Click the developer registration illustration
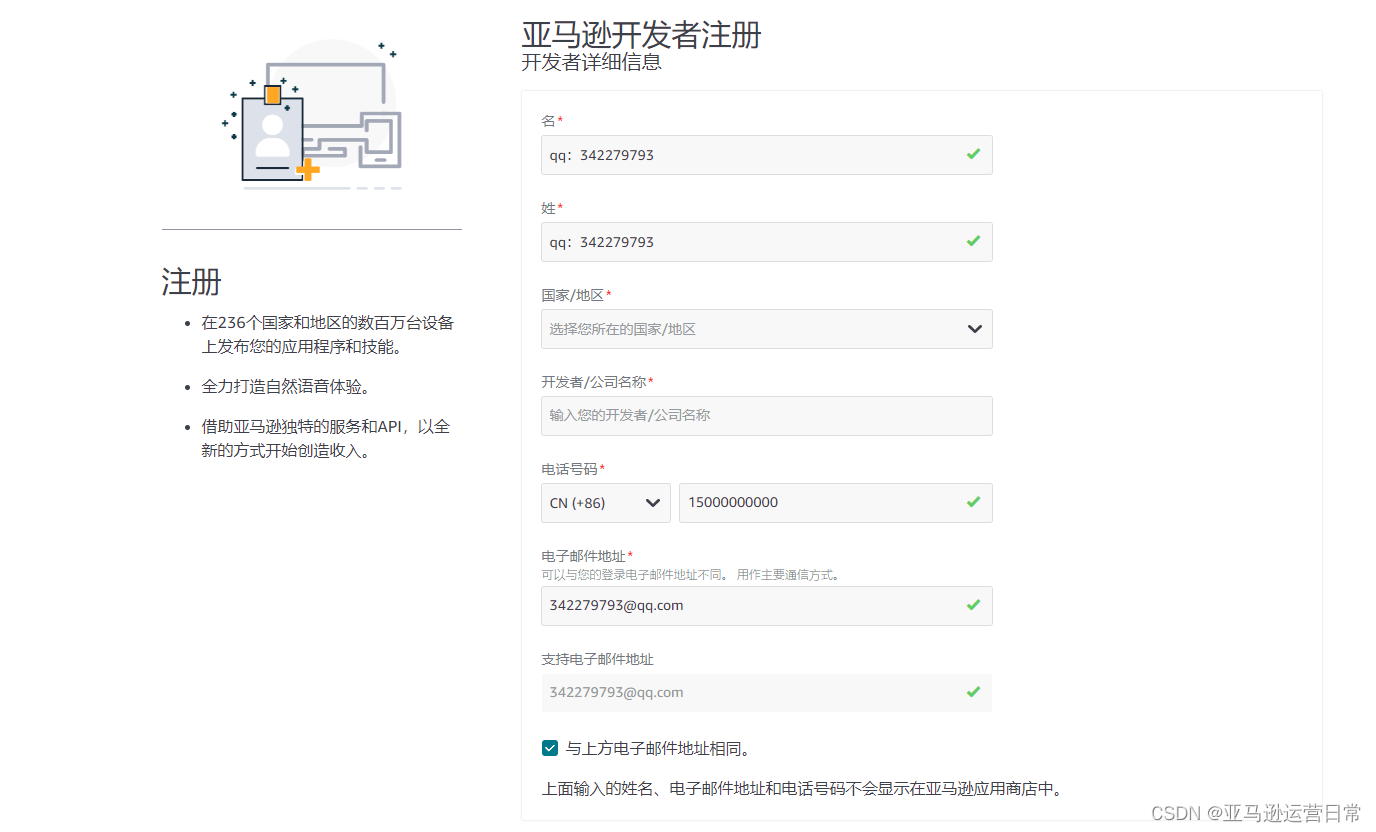Viewport: 1376px width, 832px height. tap(312, 115)
